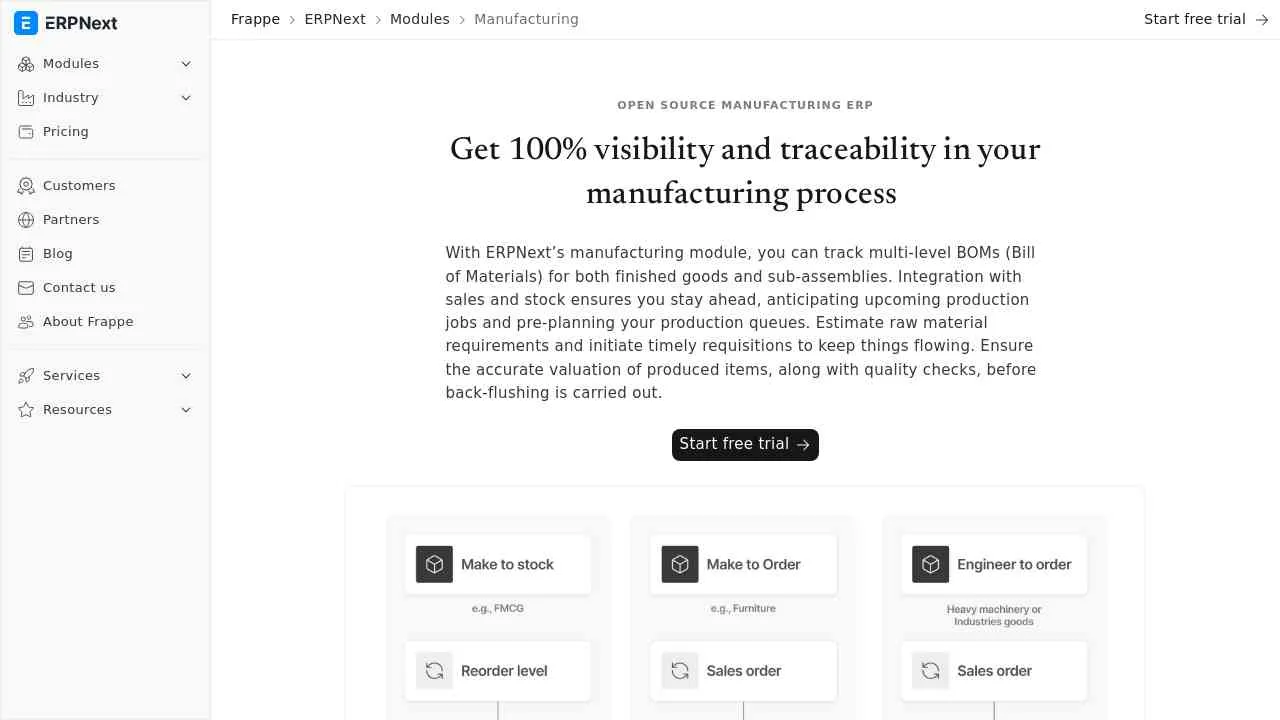Click the Modules cubes icon in sidebar
The image size is (1280, 720).
coord(26,64)
